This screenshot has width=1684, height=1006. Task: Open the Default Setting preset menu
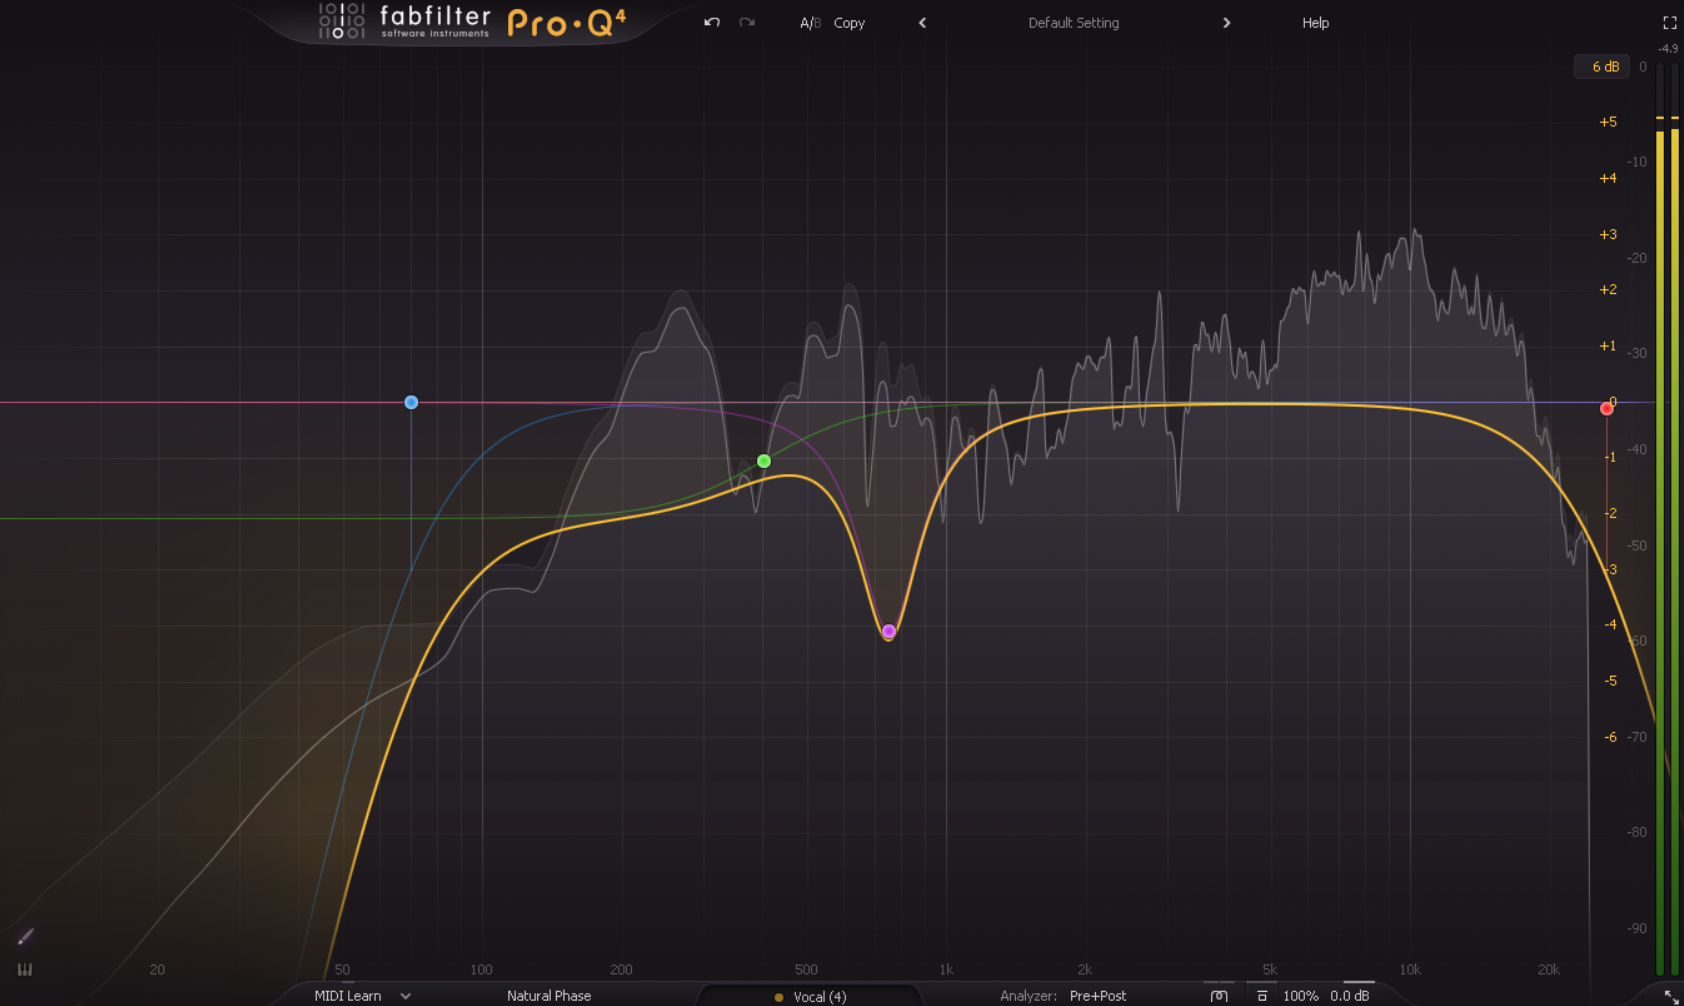click(1073, 23)
